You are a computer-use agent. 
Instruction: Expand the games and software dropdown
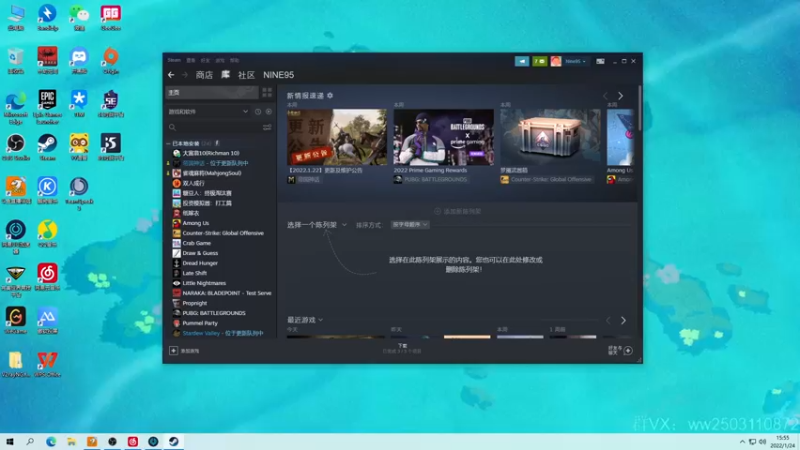208,112
